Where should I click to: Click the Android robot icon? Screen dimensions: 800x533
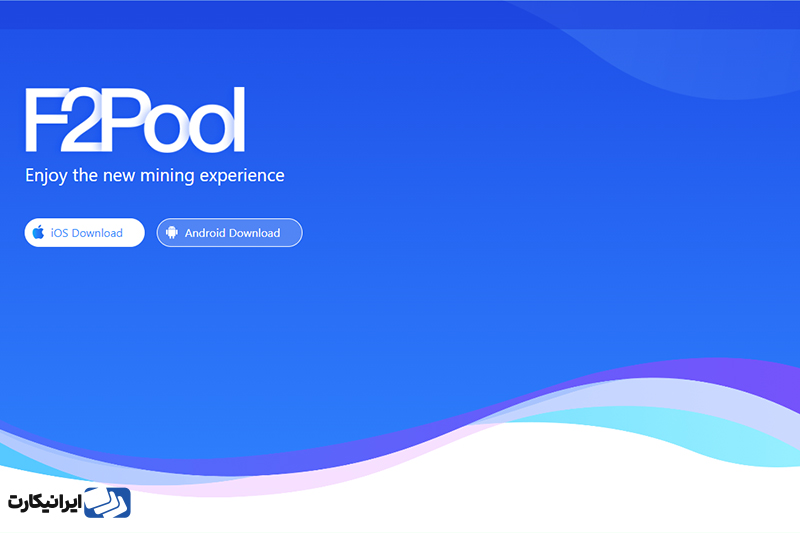tap(172, 233)
